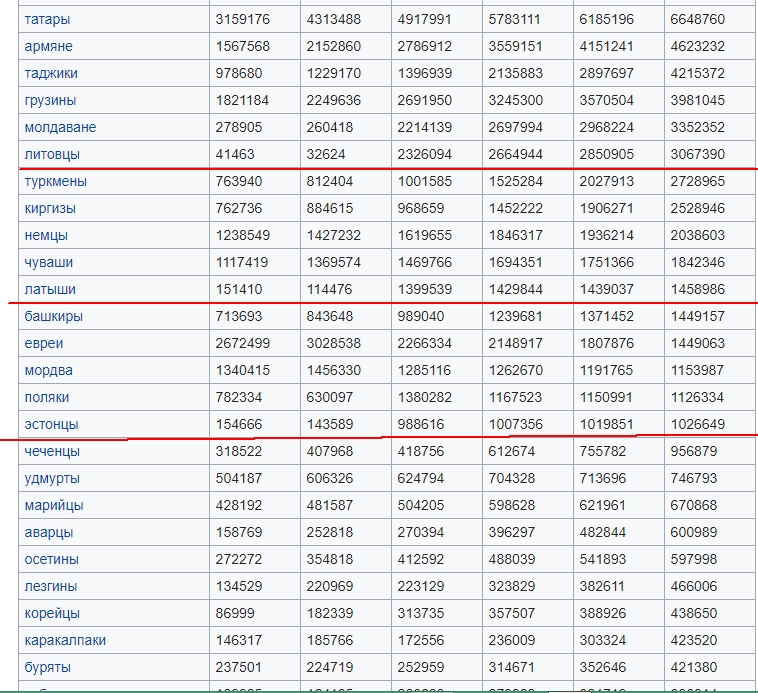758x693 pixels.
Task: Open the аварцы link
Action: point(49,533)
